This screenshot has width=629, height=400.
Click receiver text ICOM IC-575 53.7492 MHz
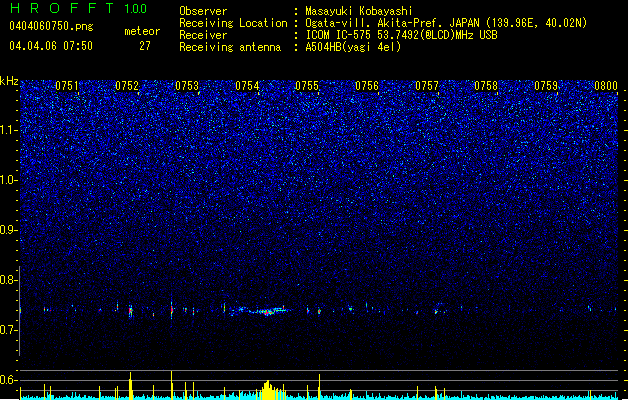click(401, 35)
